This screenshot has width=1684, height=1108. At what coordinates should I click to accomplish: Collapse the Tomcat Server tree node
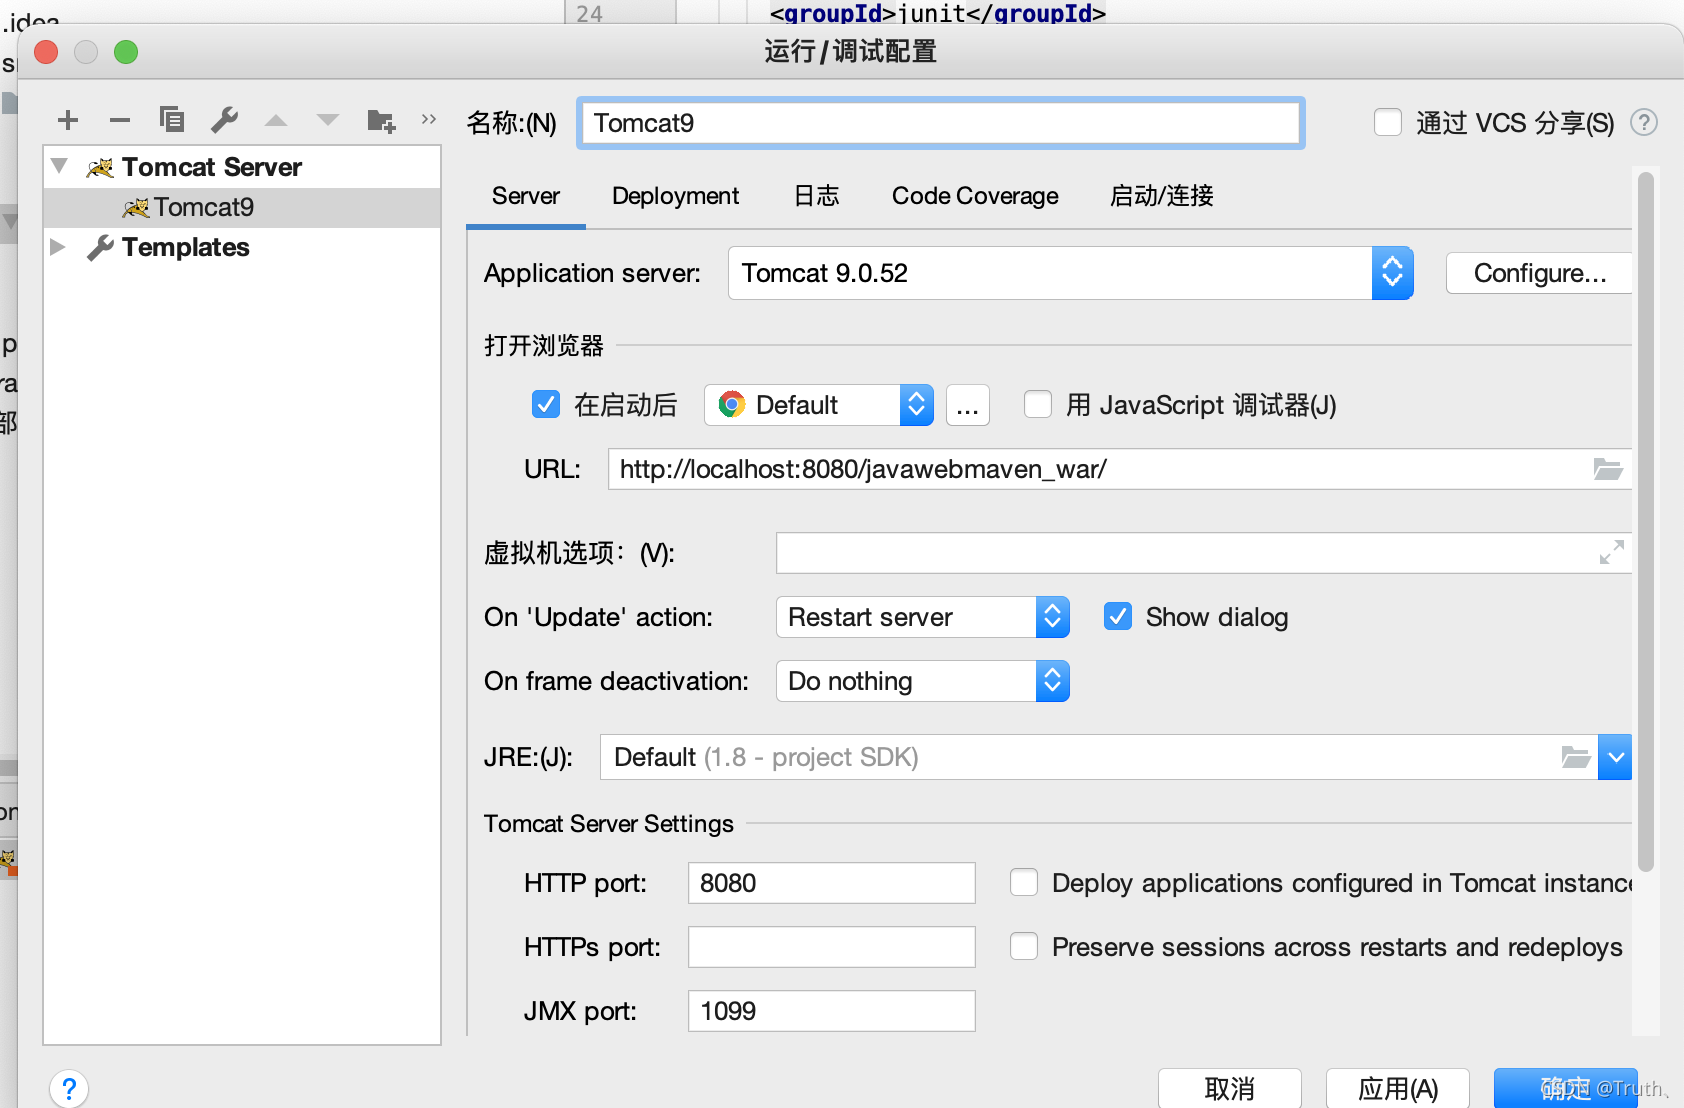pyautogui.click(x=59, y=166)
